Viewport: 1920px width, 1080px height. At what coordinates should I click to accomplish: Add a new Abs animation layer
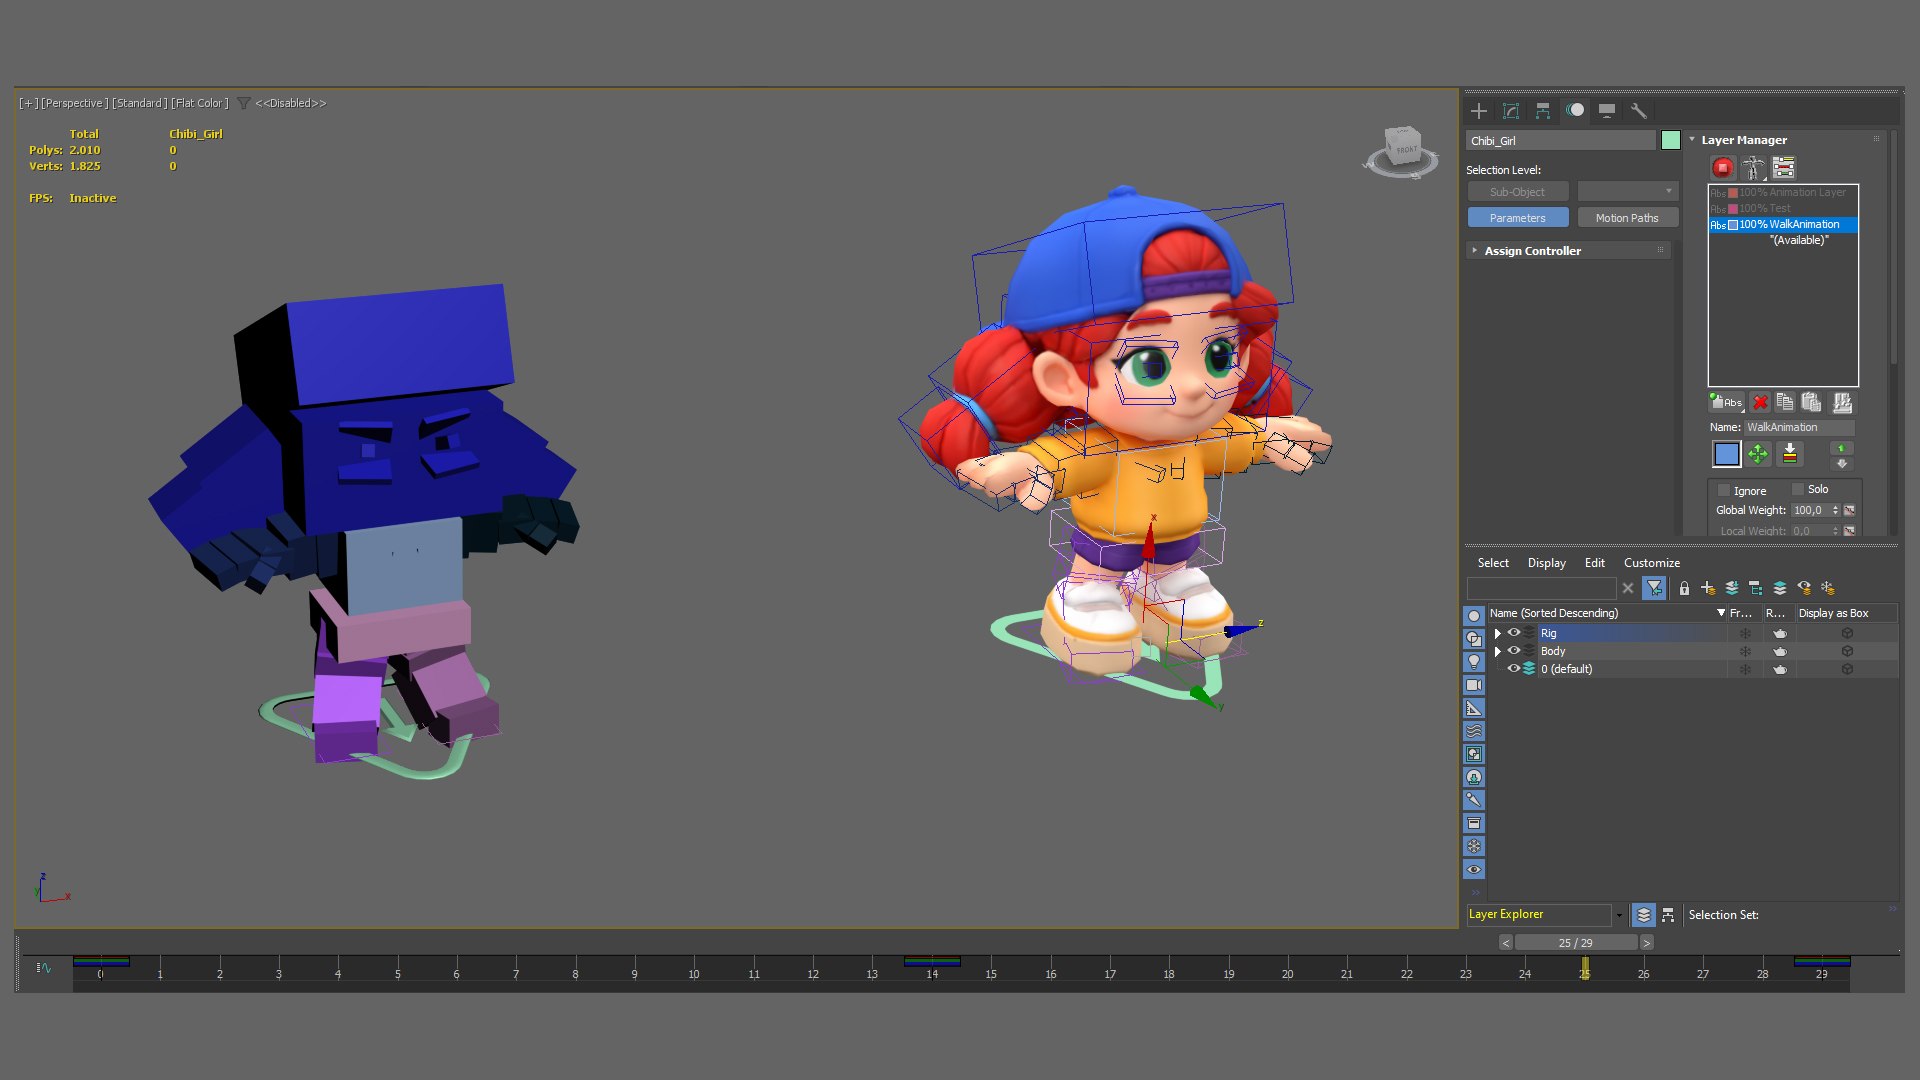click(1726, 403)
